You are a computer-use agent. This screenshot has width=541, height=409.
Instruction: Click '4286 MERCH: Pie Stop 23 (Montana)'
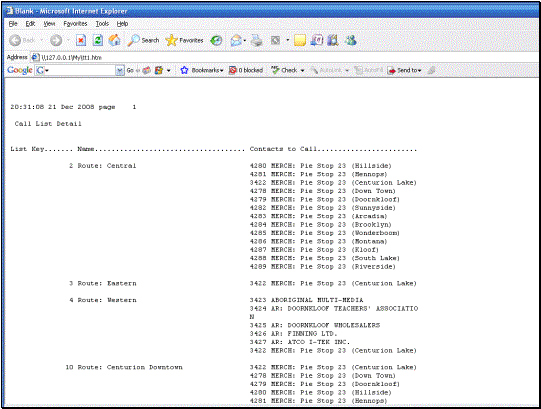[318, 241]
